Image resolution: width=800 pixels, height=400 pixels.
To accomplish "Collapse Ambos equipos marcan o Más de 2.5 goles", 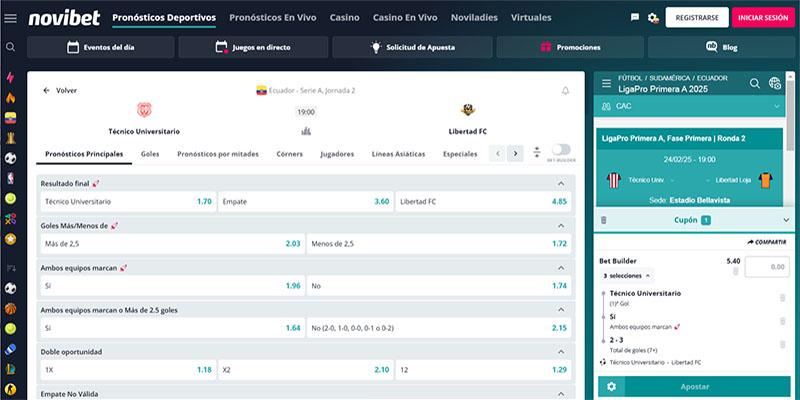I will (x=561, y=310).
